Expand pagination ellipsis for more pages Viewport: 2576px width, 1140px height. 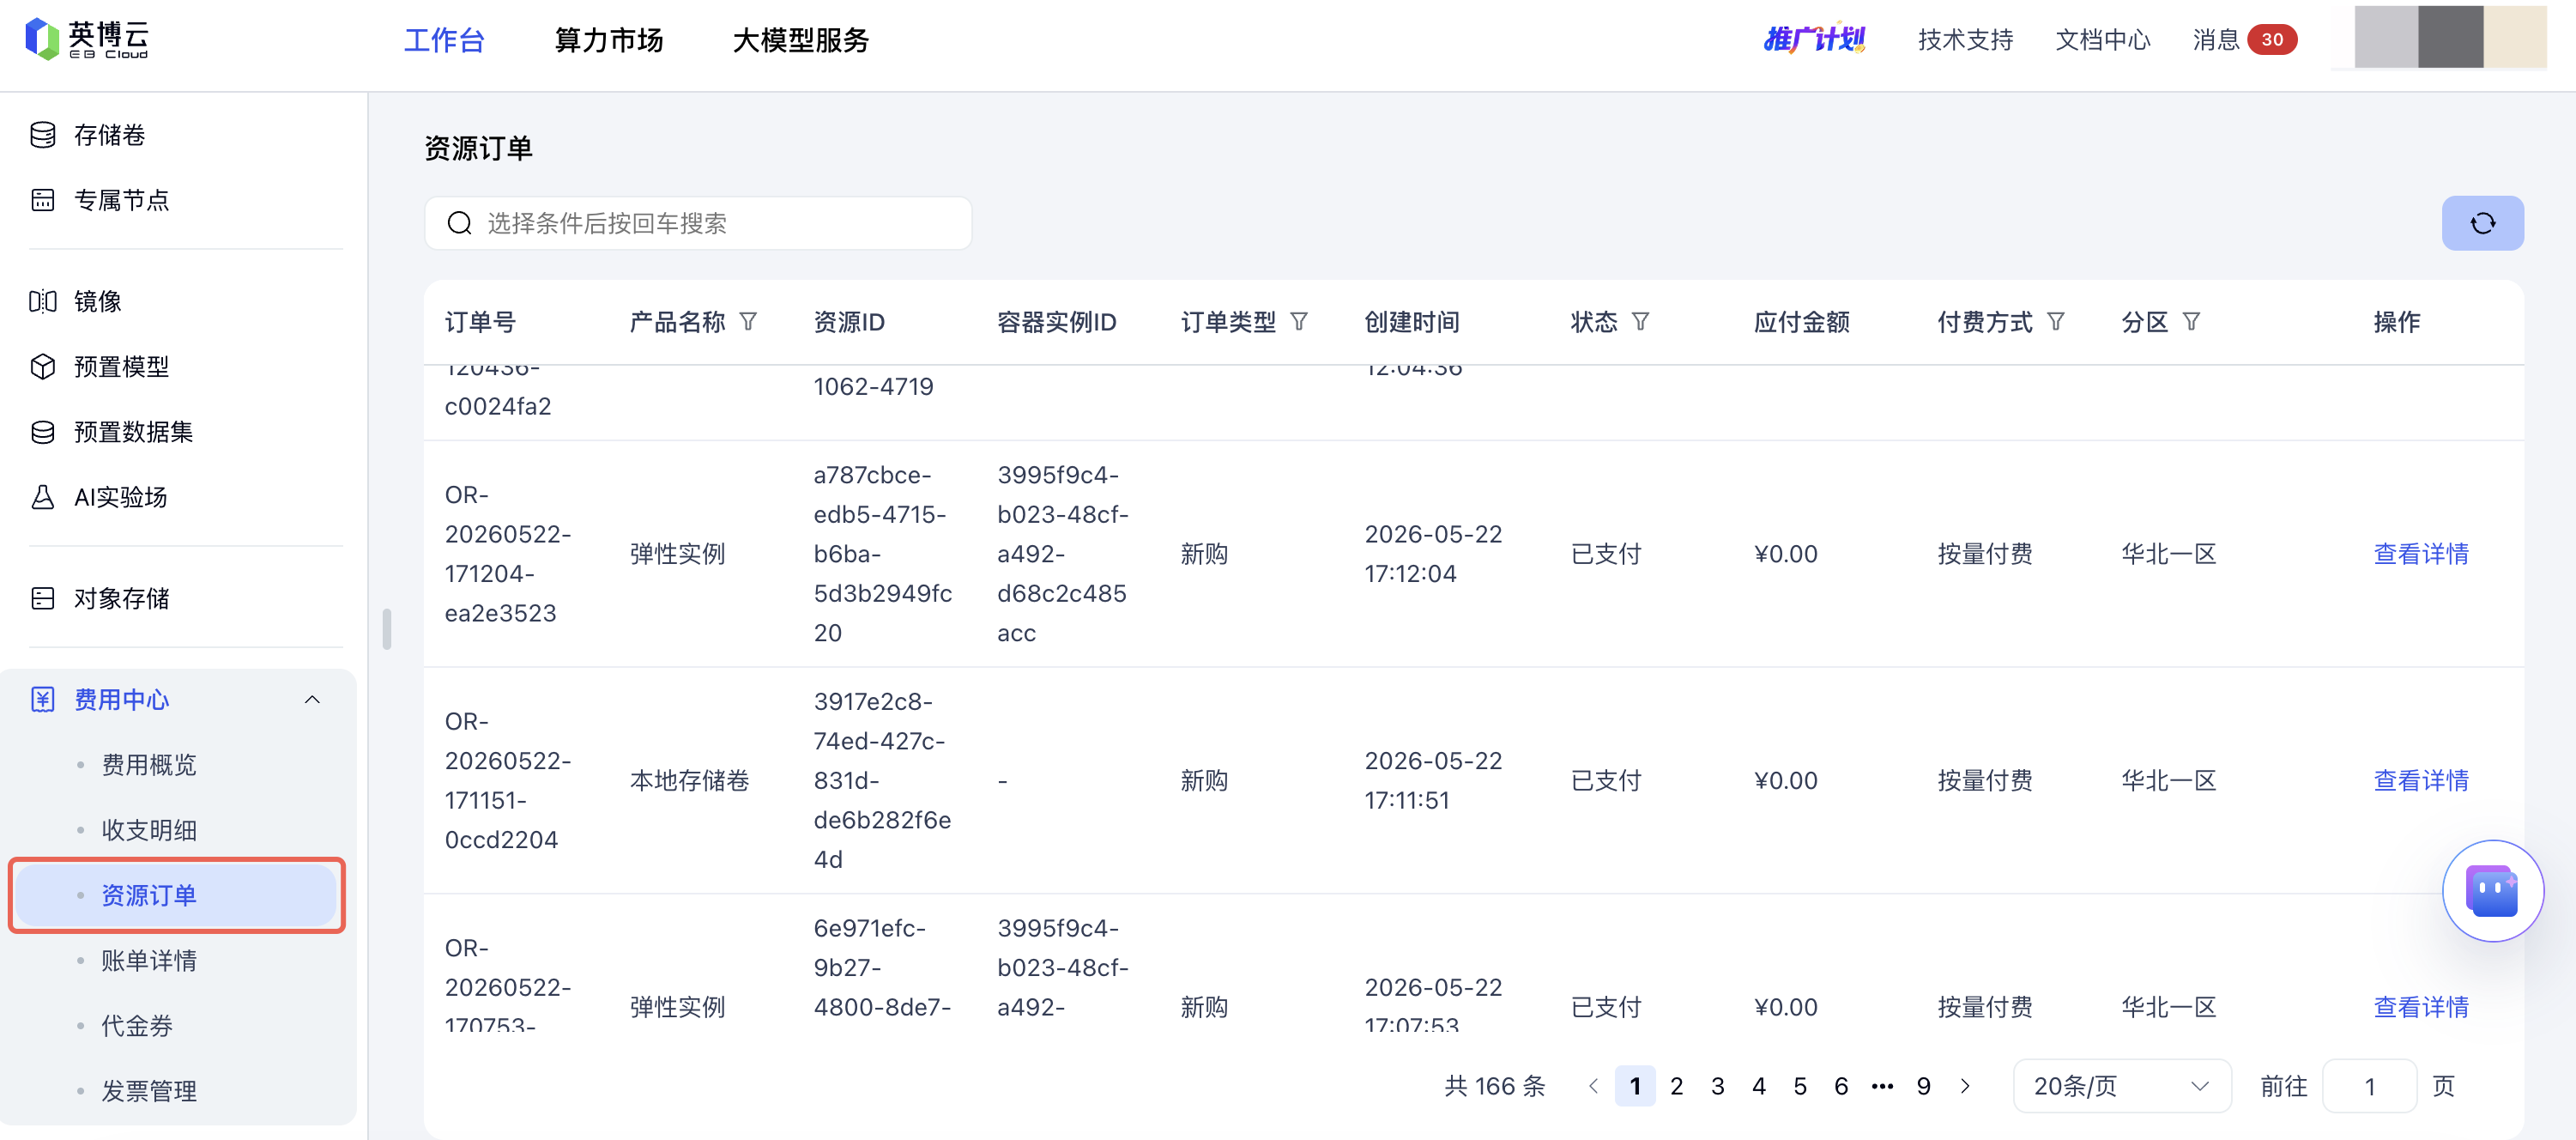[x=1882, y=1086]
